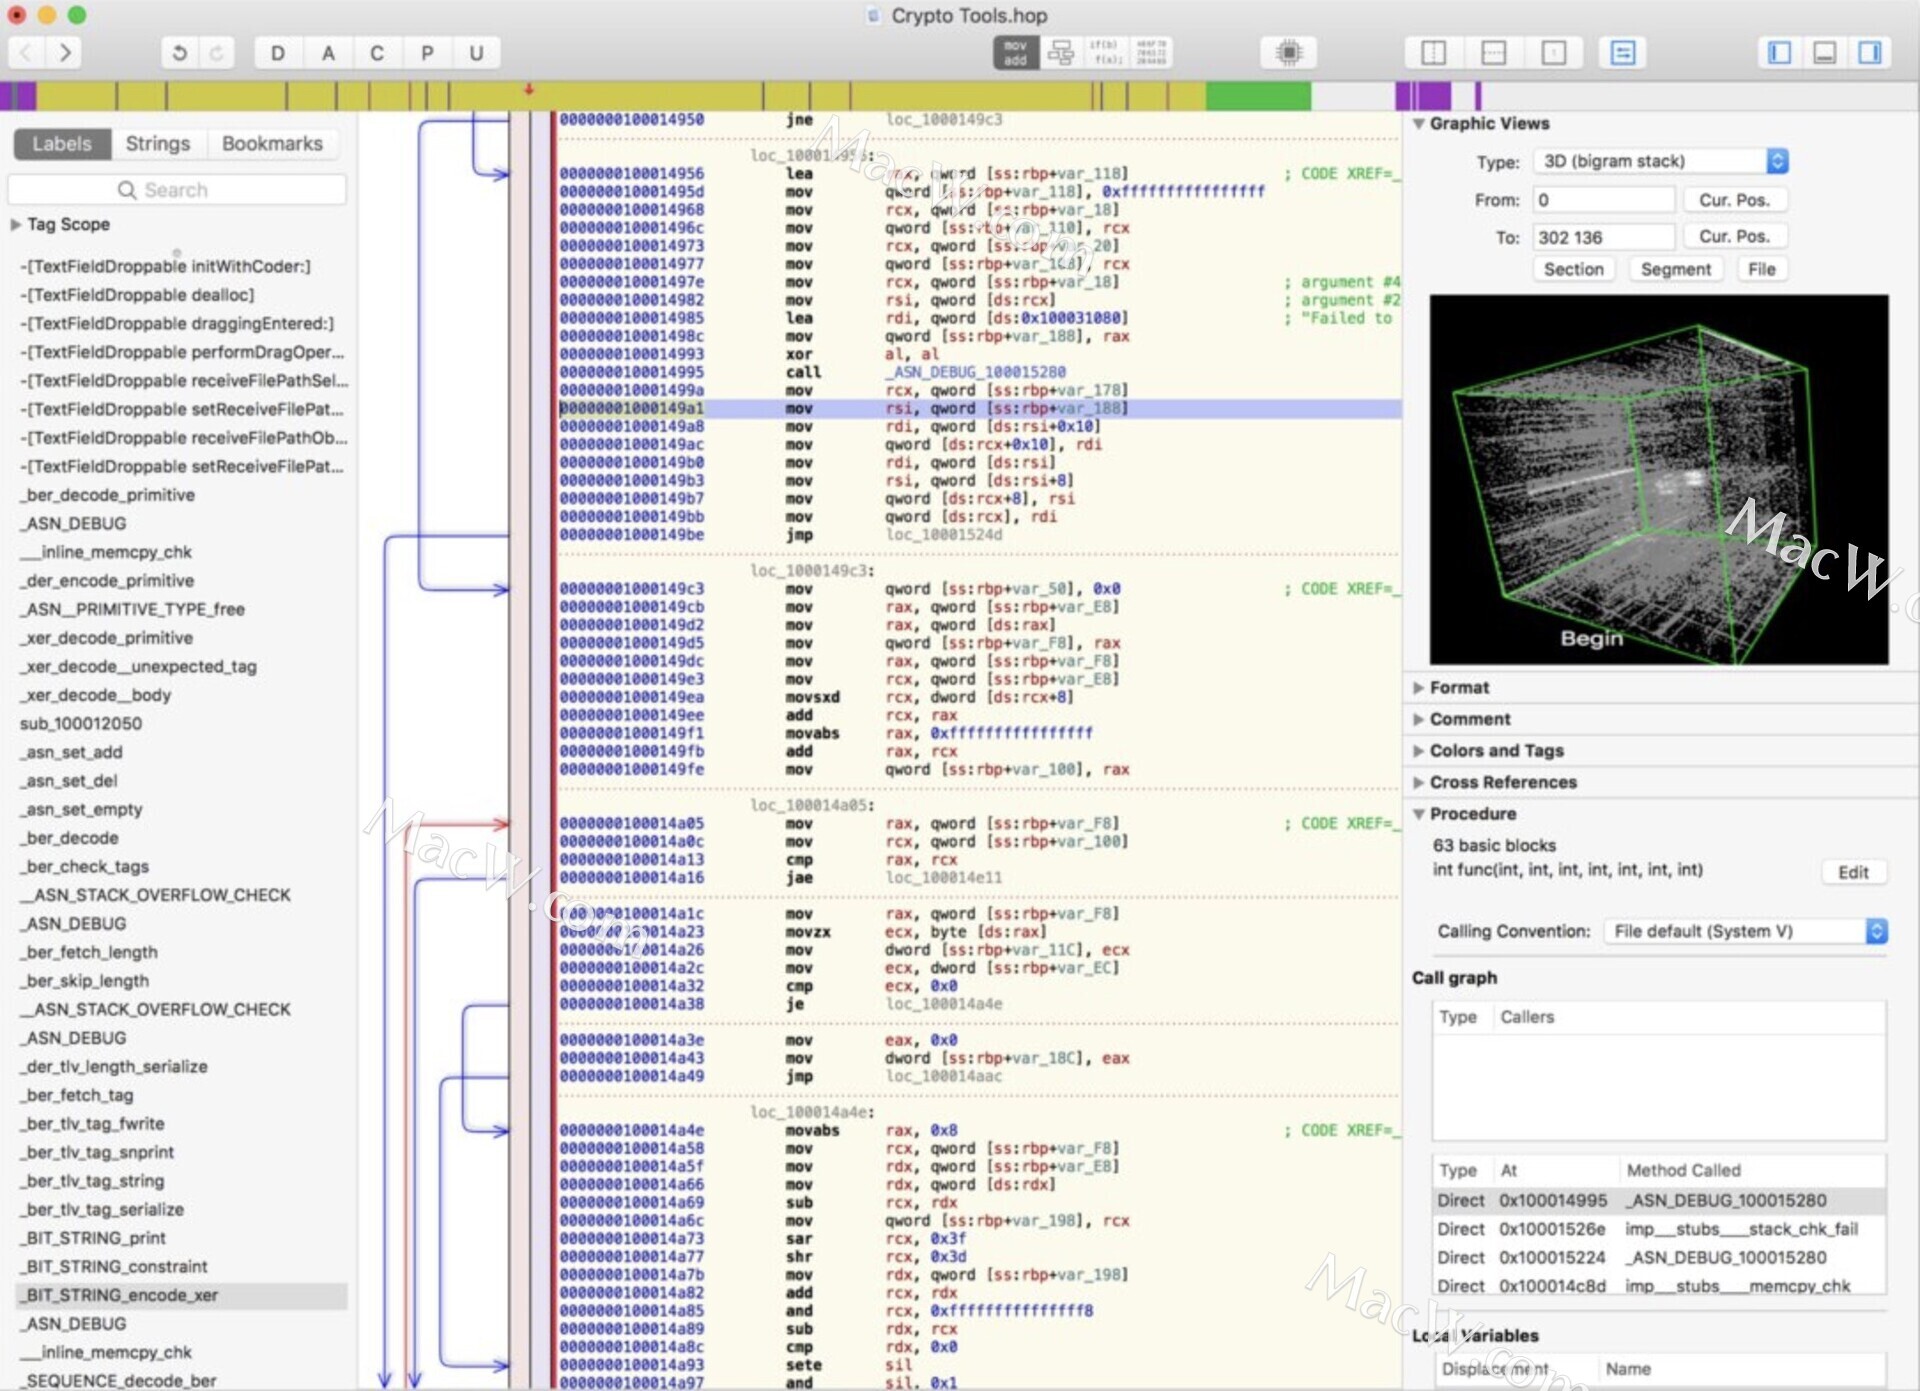1920x1391 pixels.
Task: Go back in navigation history
Action: (26, 52)
